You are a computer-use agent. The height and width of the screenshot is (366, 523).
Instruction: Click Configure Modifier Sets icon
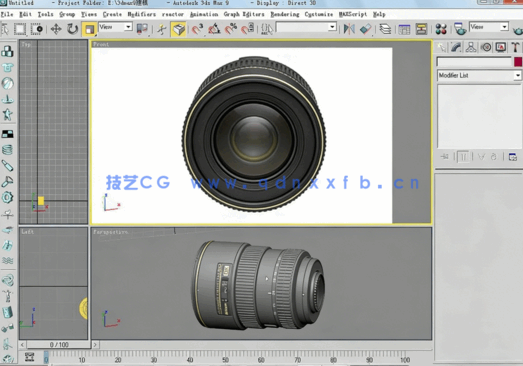pyautogui.click(x=513, y=156)
